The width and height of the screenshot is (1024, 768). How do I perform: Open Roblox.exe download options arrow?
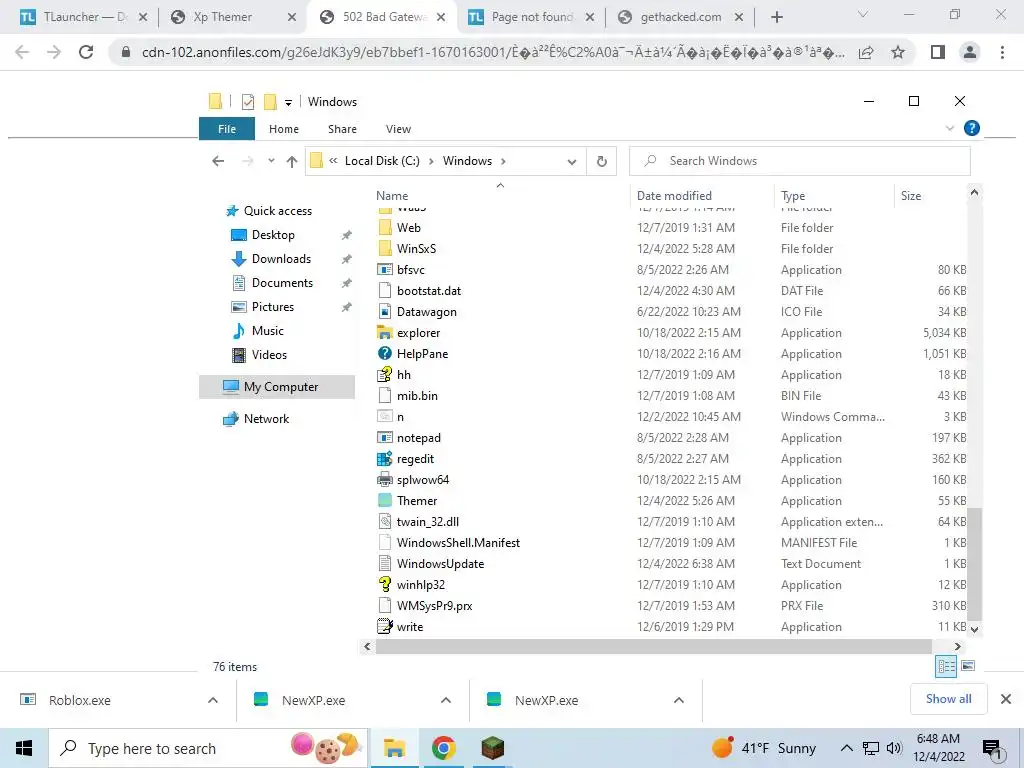click(213, 700)
